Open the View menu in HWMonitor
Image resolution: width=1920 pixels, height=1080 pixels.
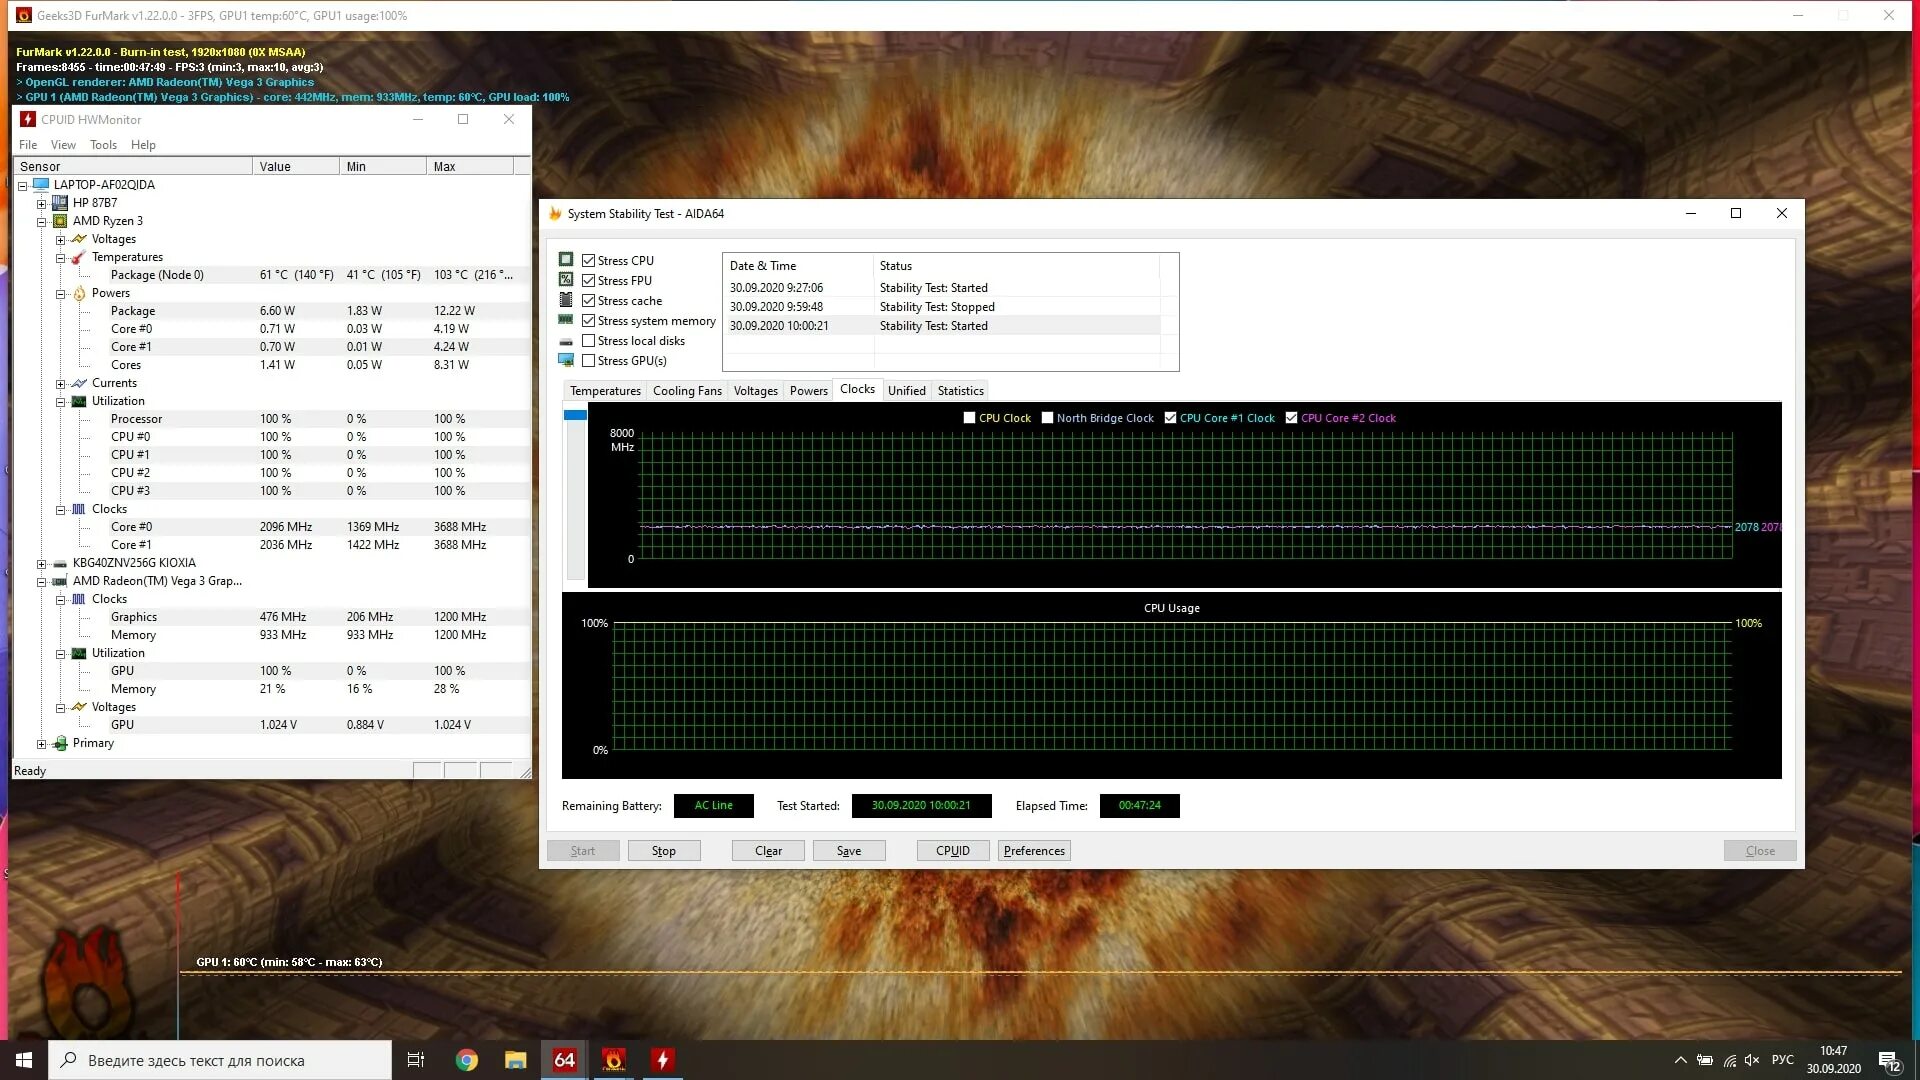click(x=63, y=144)
